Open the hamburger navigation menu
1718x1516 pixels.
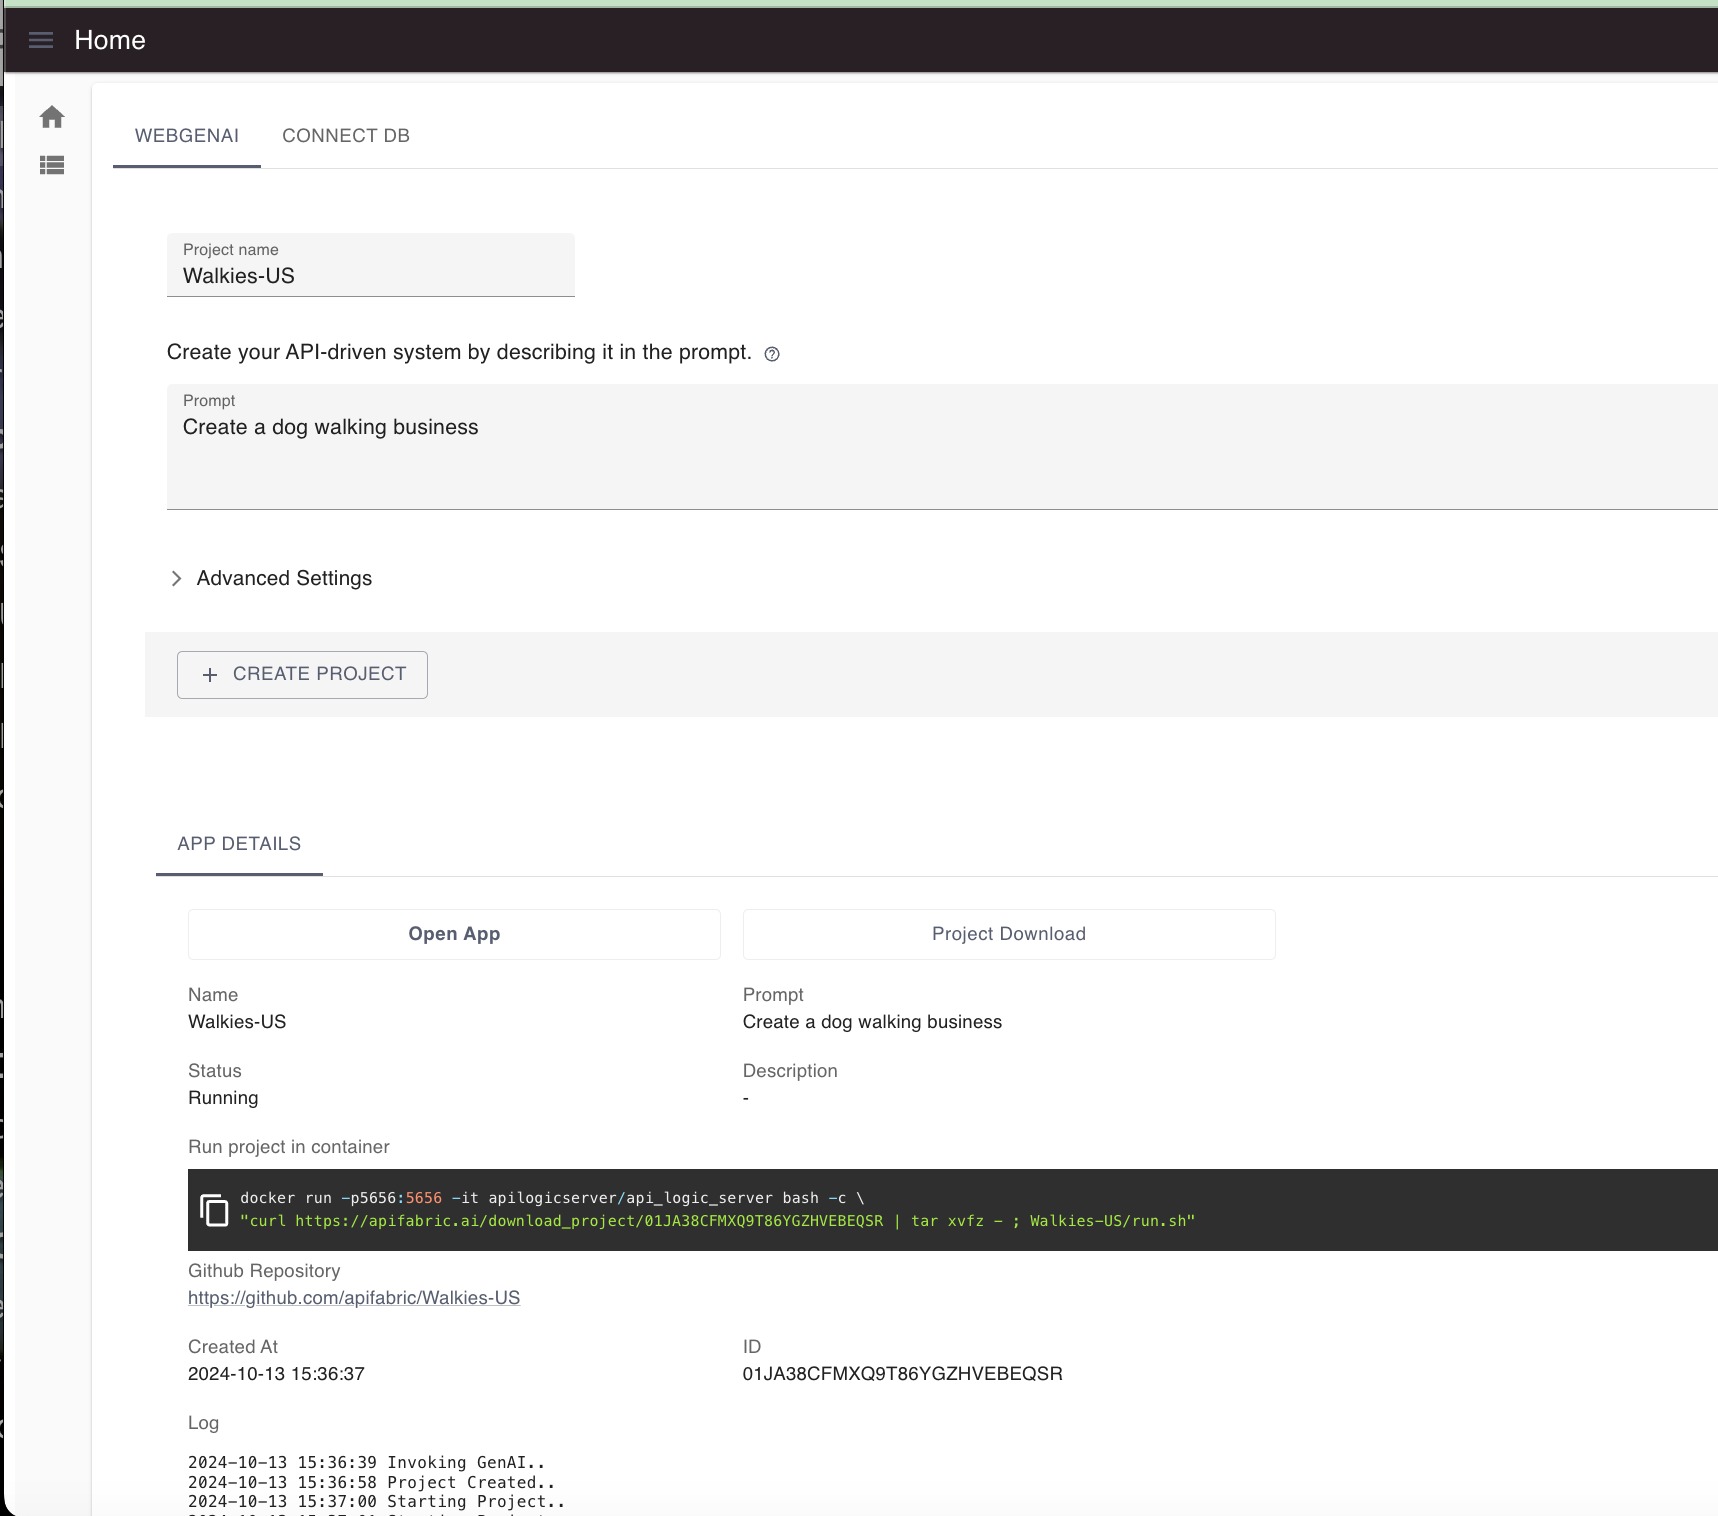(x=41, y=40)
